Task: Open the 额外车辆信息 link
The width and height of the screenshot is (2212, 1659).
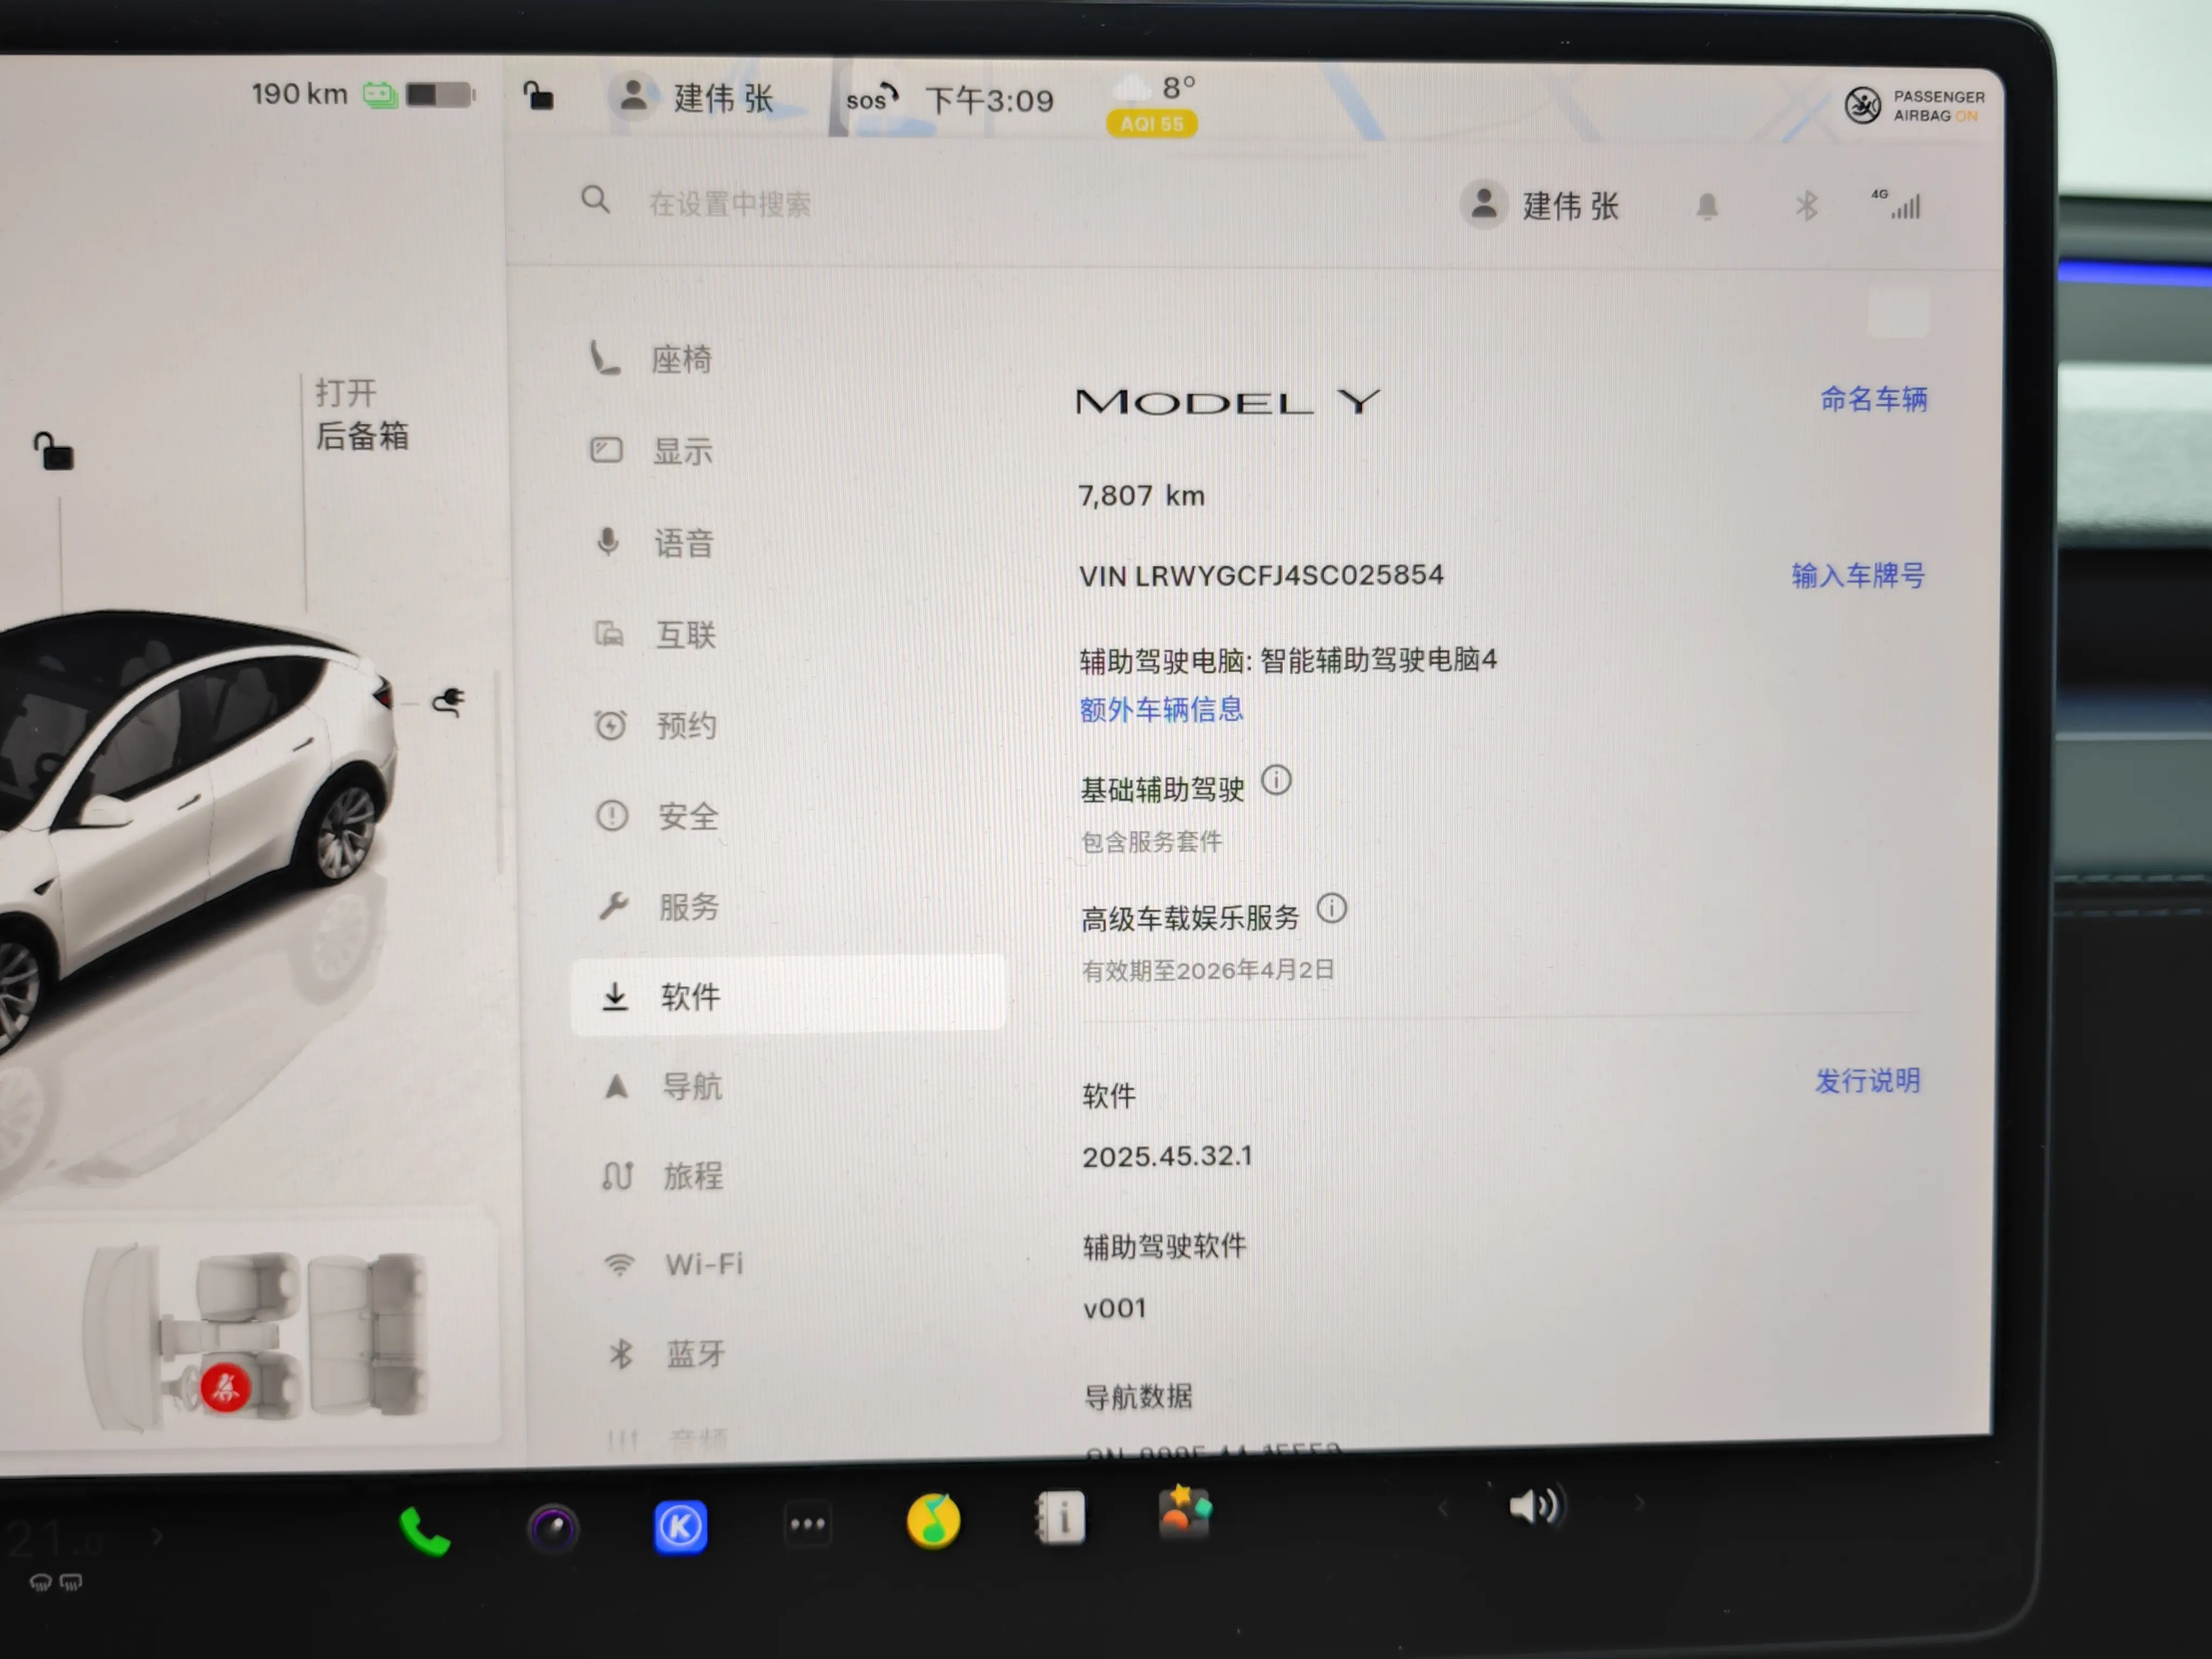Action: pyautogui.click(x=1161, y=710)
